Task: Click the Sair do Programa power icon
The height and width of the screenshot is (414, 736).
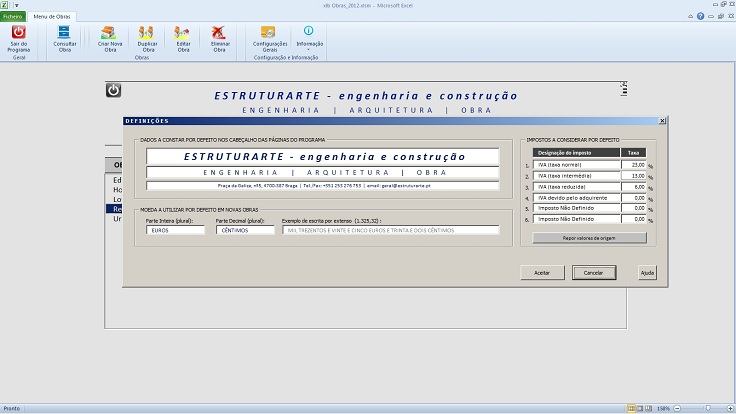Action: (x=18, y=33)
